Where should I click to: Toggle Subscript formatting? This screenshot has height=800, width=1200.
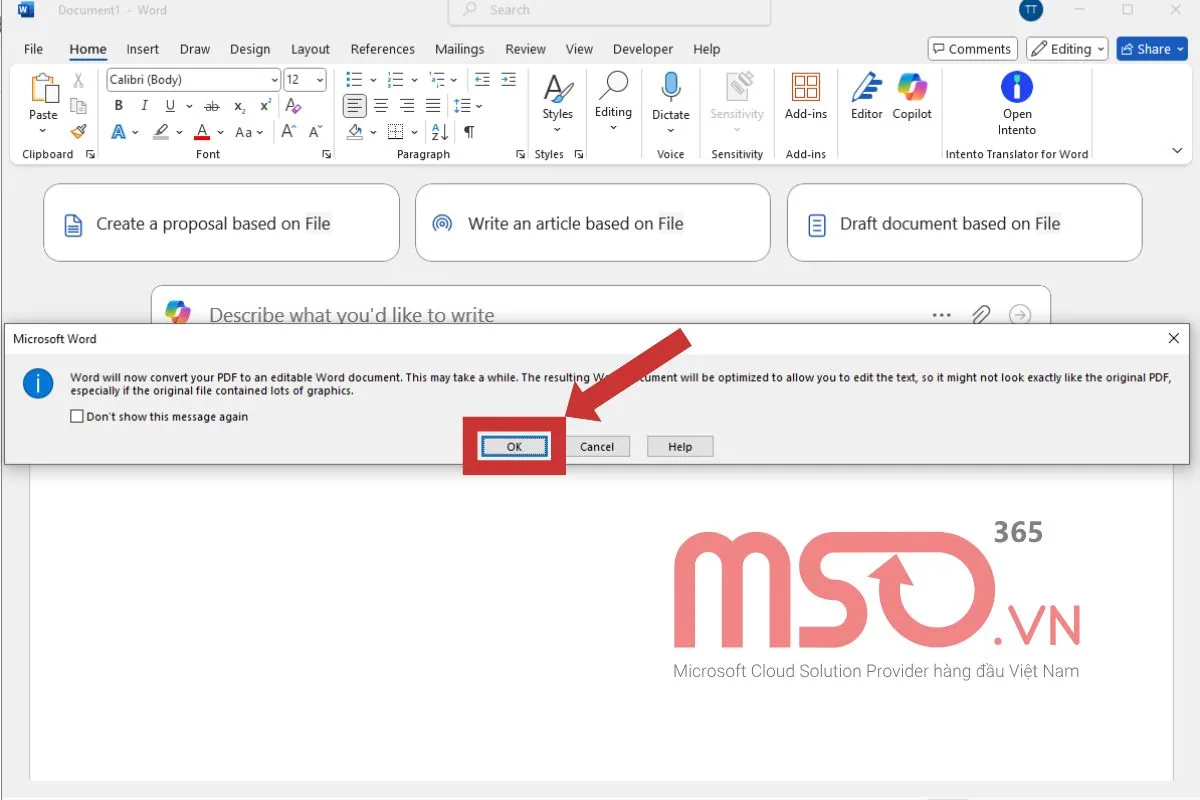[x=239, y=106]
